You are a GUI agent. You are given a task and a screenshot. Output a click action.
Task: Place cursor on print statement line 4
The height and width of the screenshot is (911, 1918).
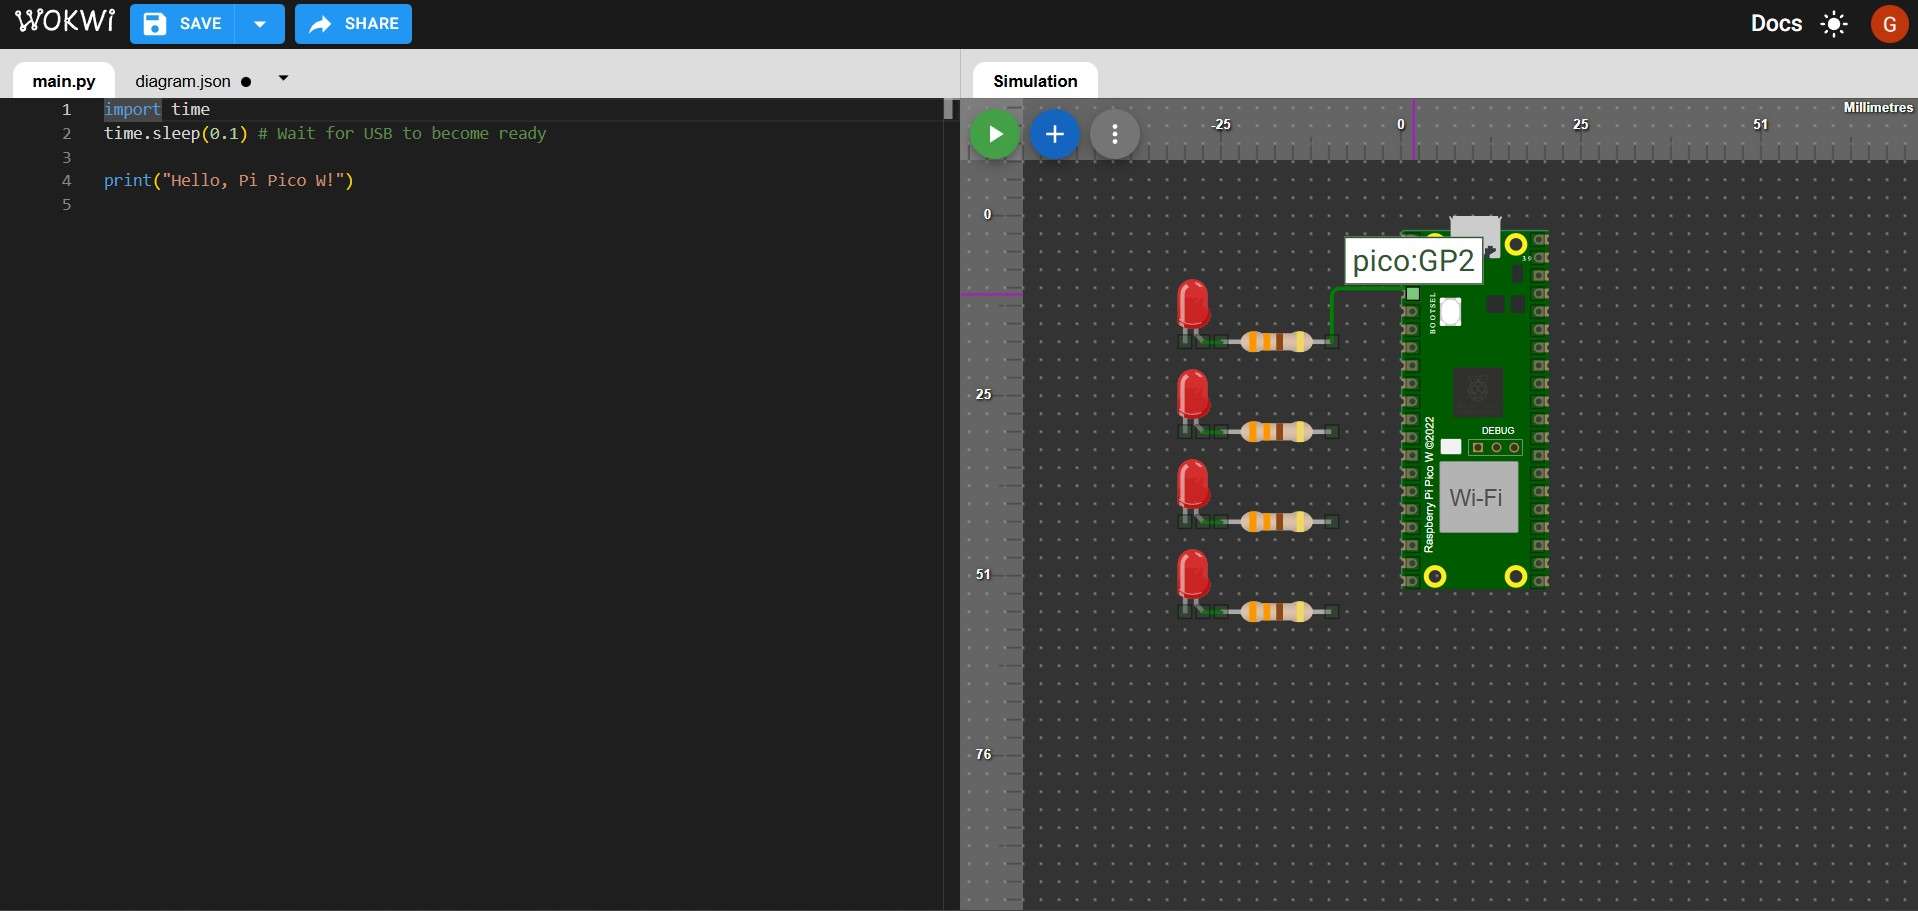click(x=229, y=181)
